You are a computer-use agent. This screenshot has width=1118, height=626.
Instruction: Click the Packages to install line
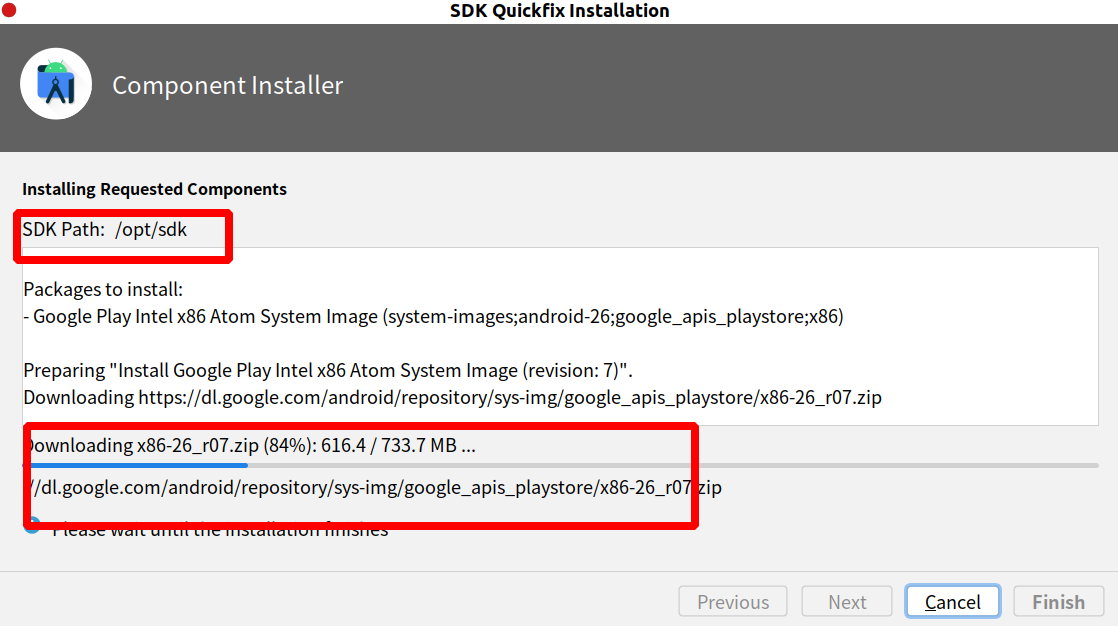[x=103, y=290]
